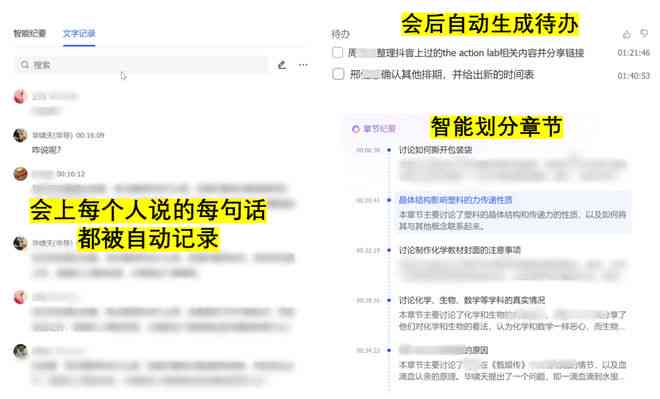Screen dimensions: 660x399
Task: Click the 章节纪要 heading label
Action: pyautogui.click(x=379, y=128)
